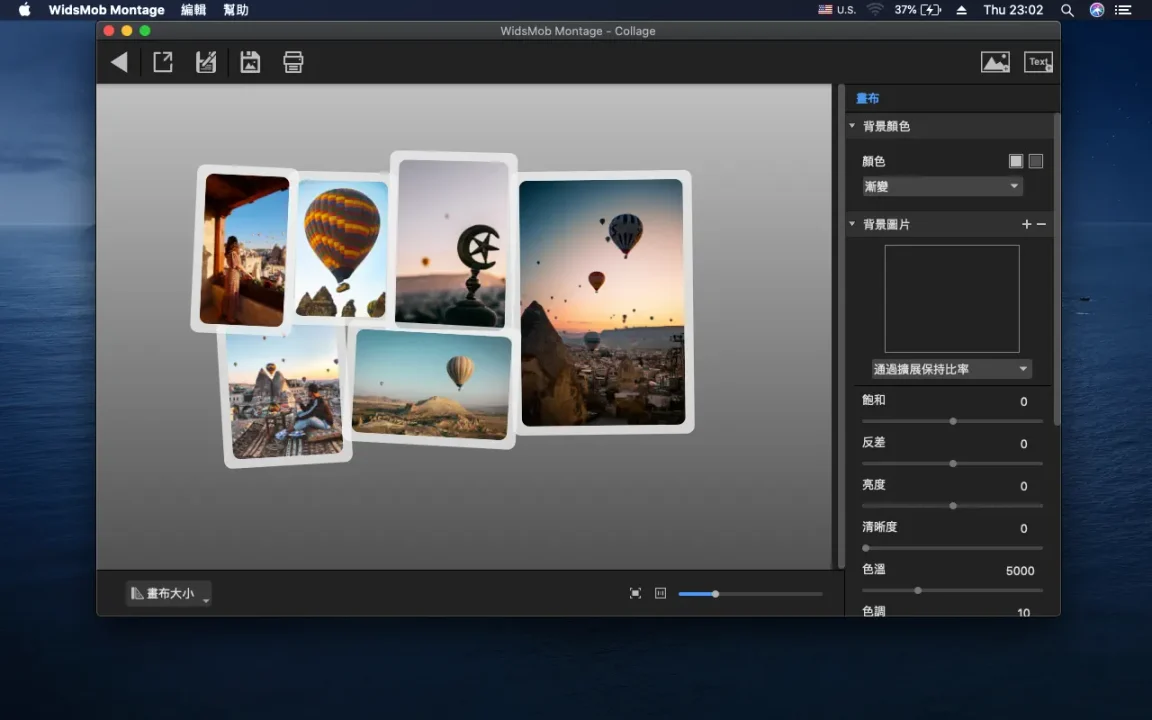
Task: Adjust the 亮度 brightness slider
Action: coord(952,506)
